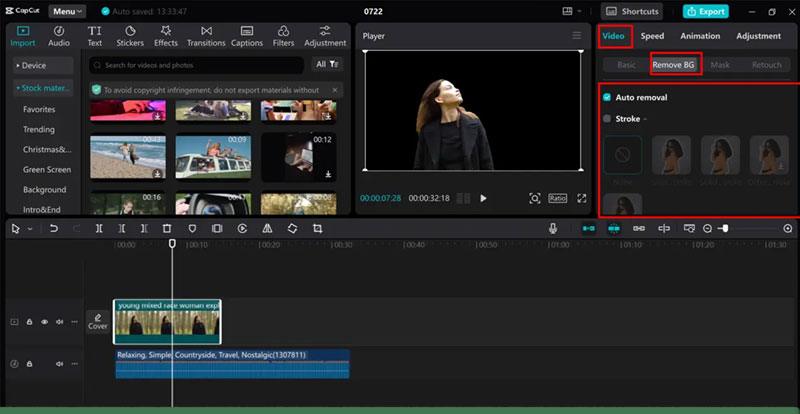Switch to the Speed tab
The width and height of the screenshot is (800, 414).
pyautogui.click(x=652, y=36)
